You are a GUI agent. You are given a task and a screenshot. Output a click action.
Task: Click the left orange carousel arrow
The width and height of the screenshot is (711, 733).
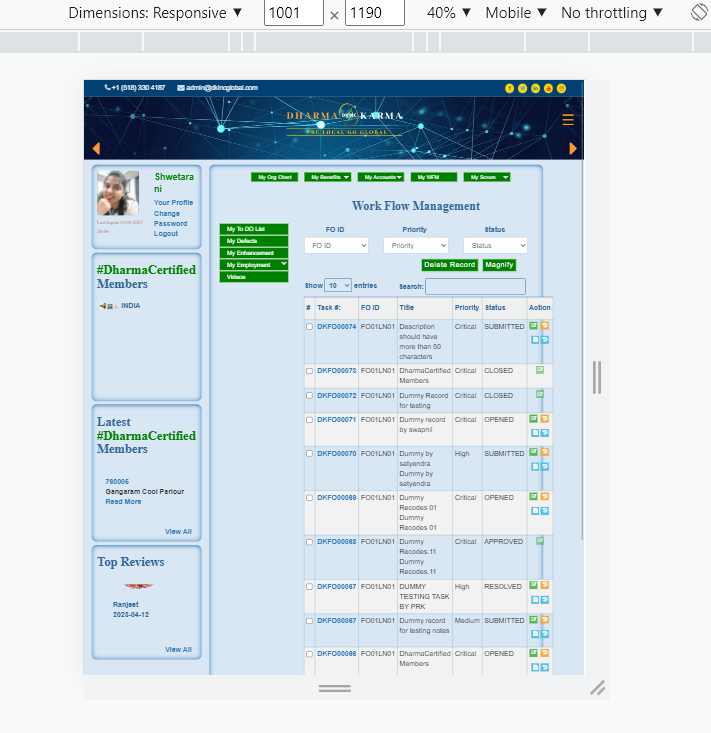(x=96, y=148)
